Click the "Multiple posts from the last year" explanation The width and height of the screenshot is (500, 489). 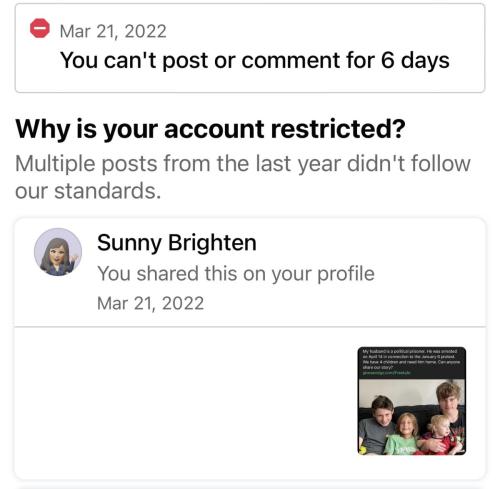point(243,177)
